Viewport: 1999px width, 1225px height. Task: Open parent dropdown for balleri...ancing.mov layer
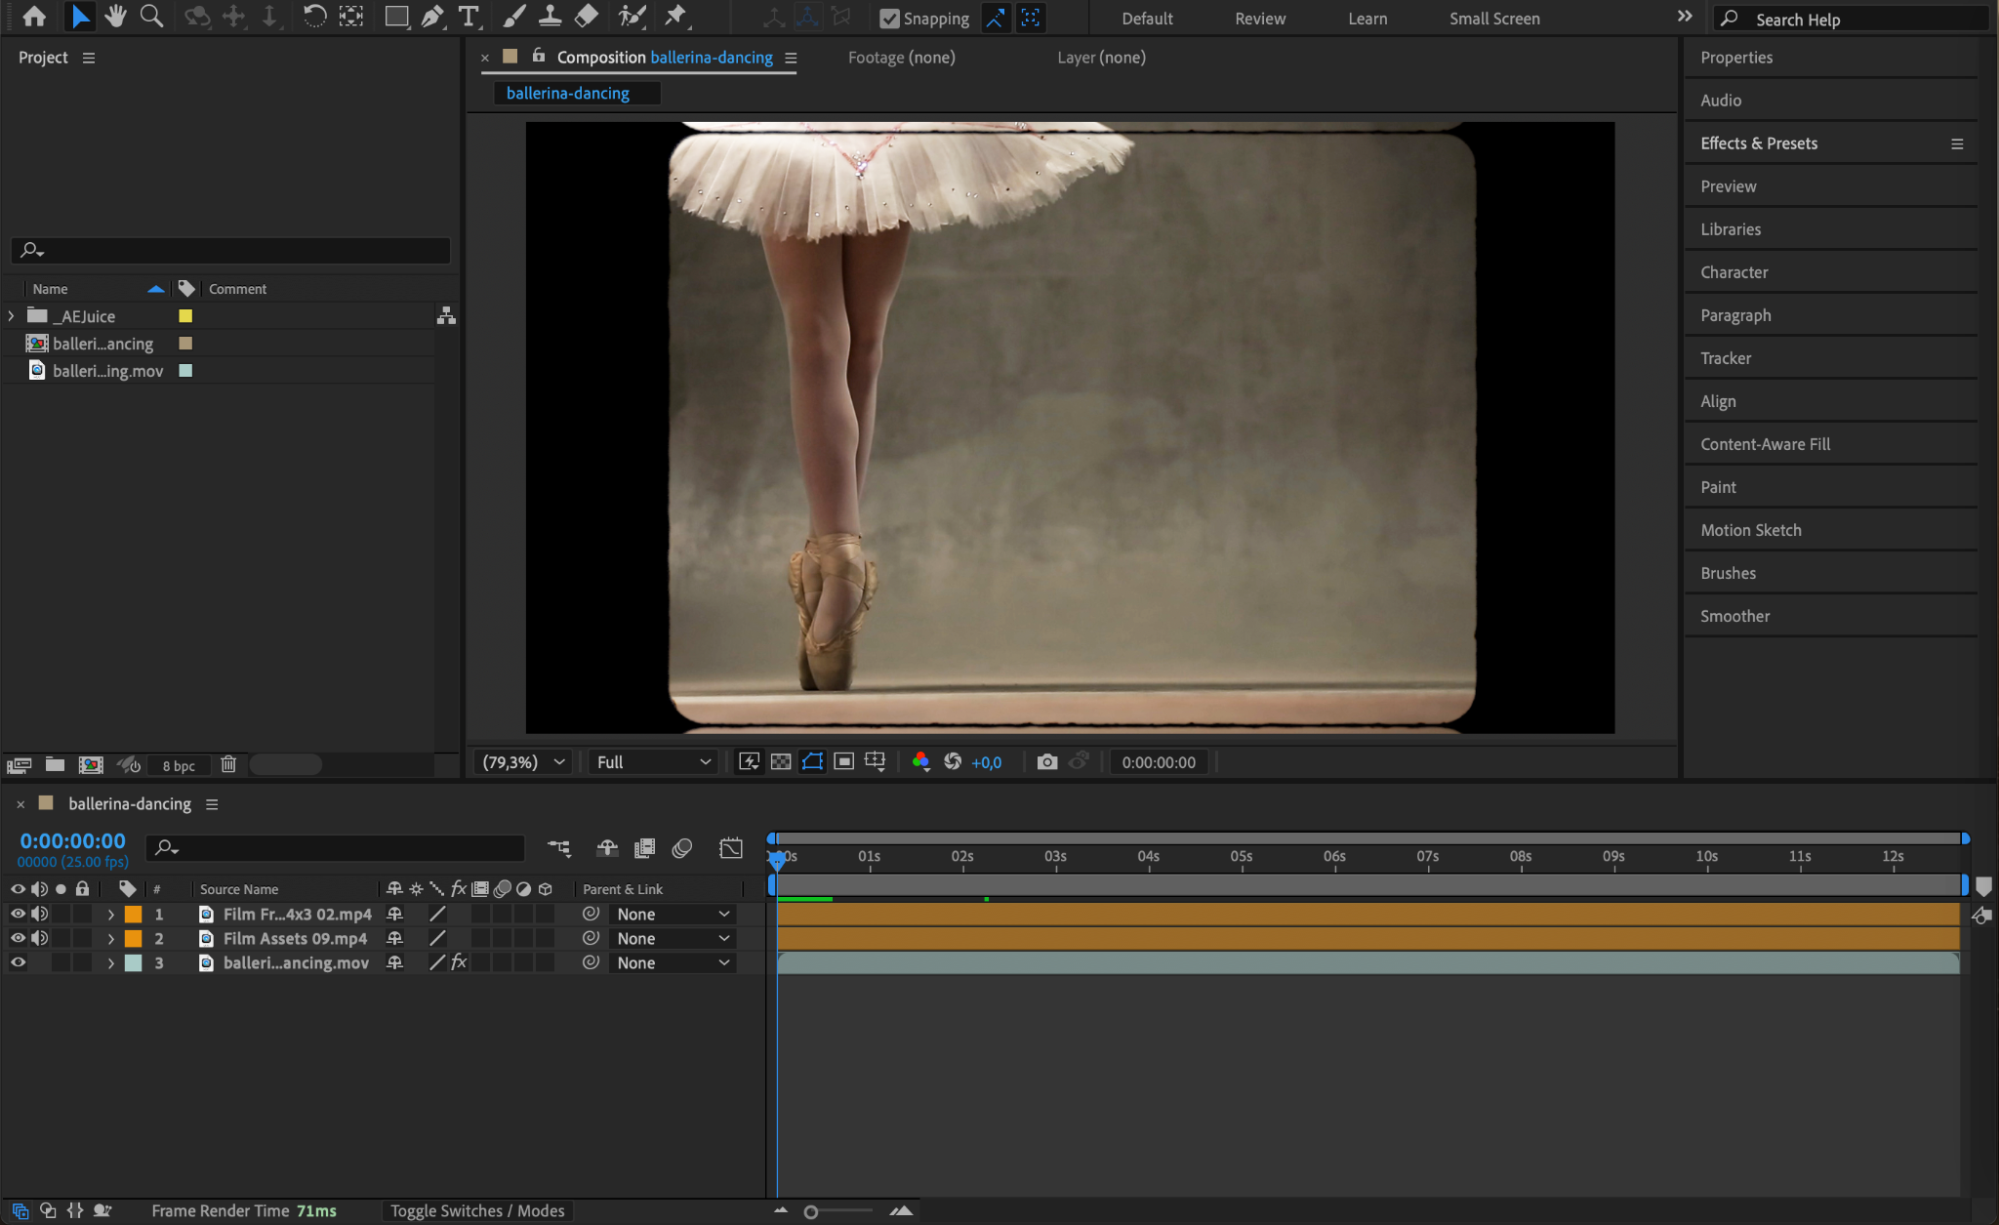tap(672, 963)
